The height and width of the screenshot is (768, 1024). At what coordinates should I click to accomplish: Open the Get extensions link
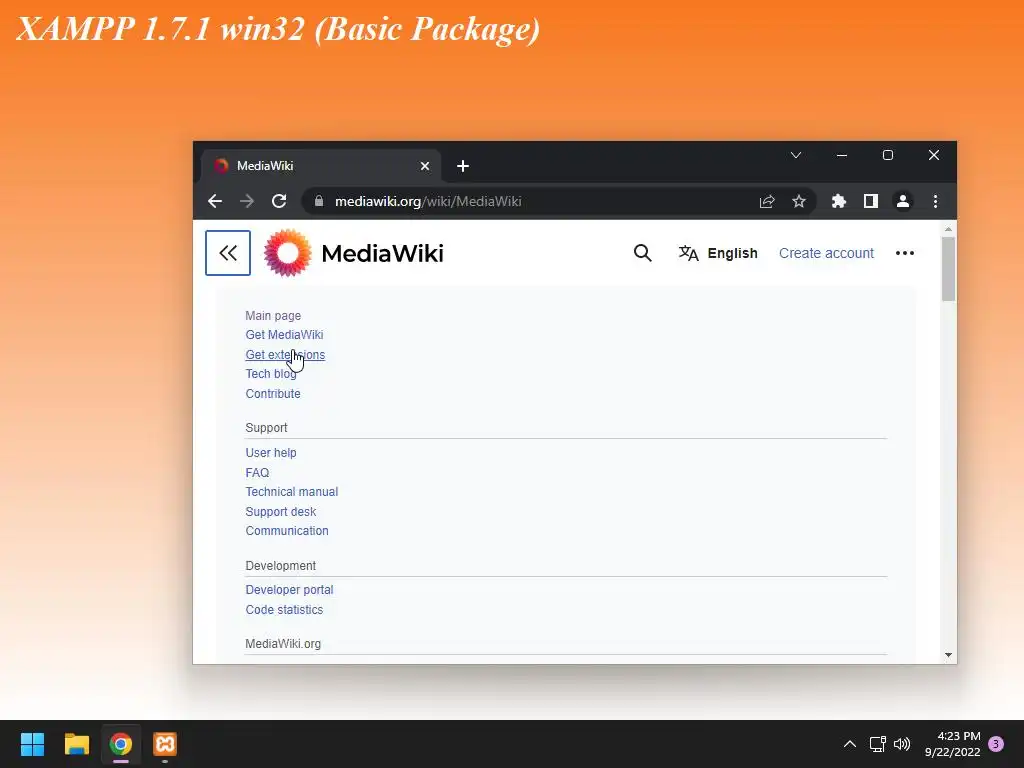pyautogui.click(x=285, y=355)
